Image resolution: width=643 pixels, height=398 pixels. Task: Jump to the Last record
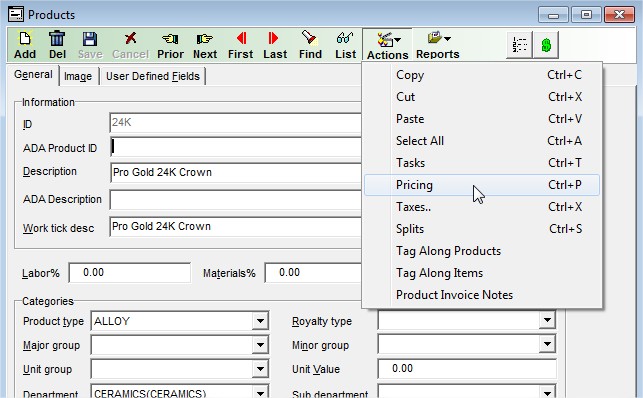point(275,45)
